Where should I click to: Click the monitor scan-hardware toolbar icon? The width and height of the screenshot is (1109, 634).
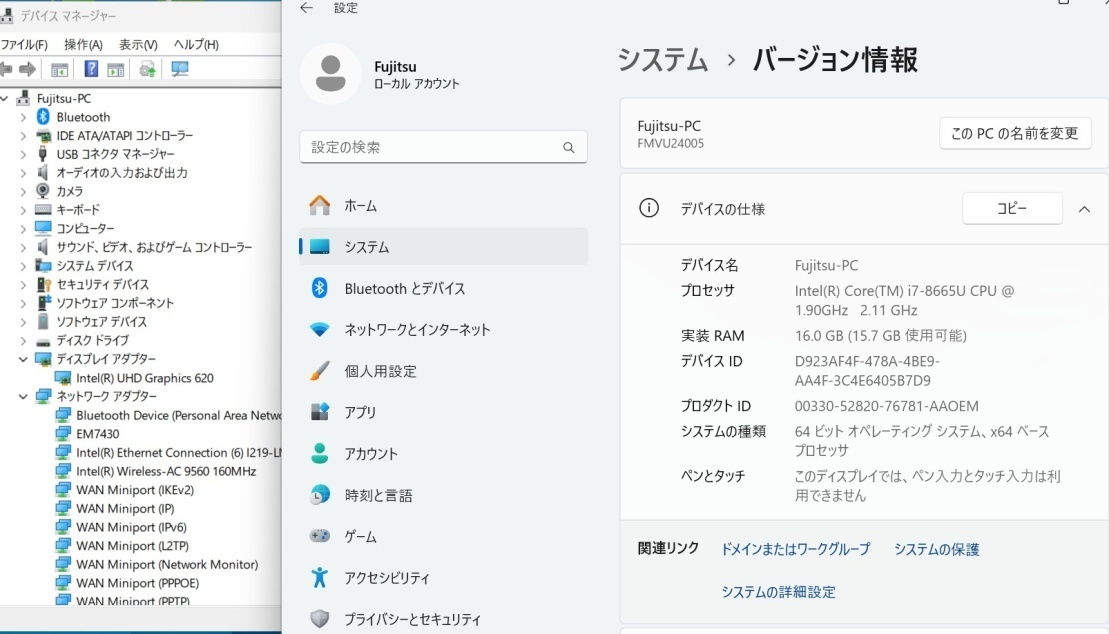tap(180, 69)
